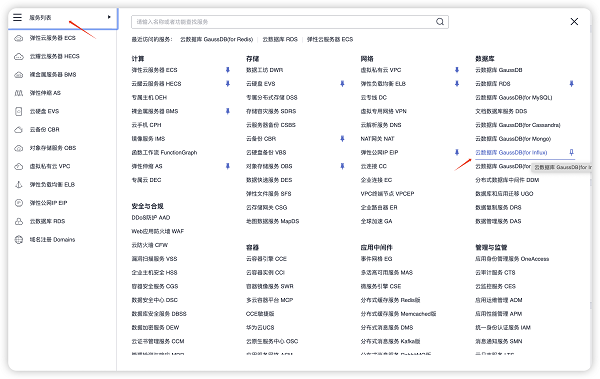Open recent service GaussDB(for Redis)
This screenshot has width=600, height=379.
pos(217,39)
